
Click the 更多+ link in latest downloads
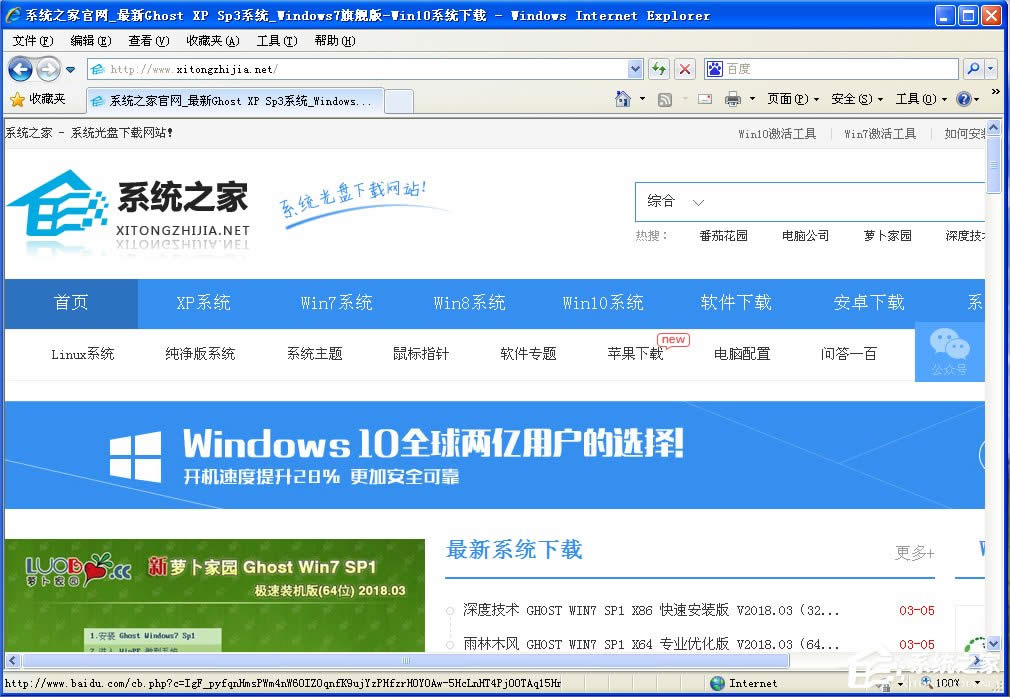[x=913, y=553]
